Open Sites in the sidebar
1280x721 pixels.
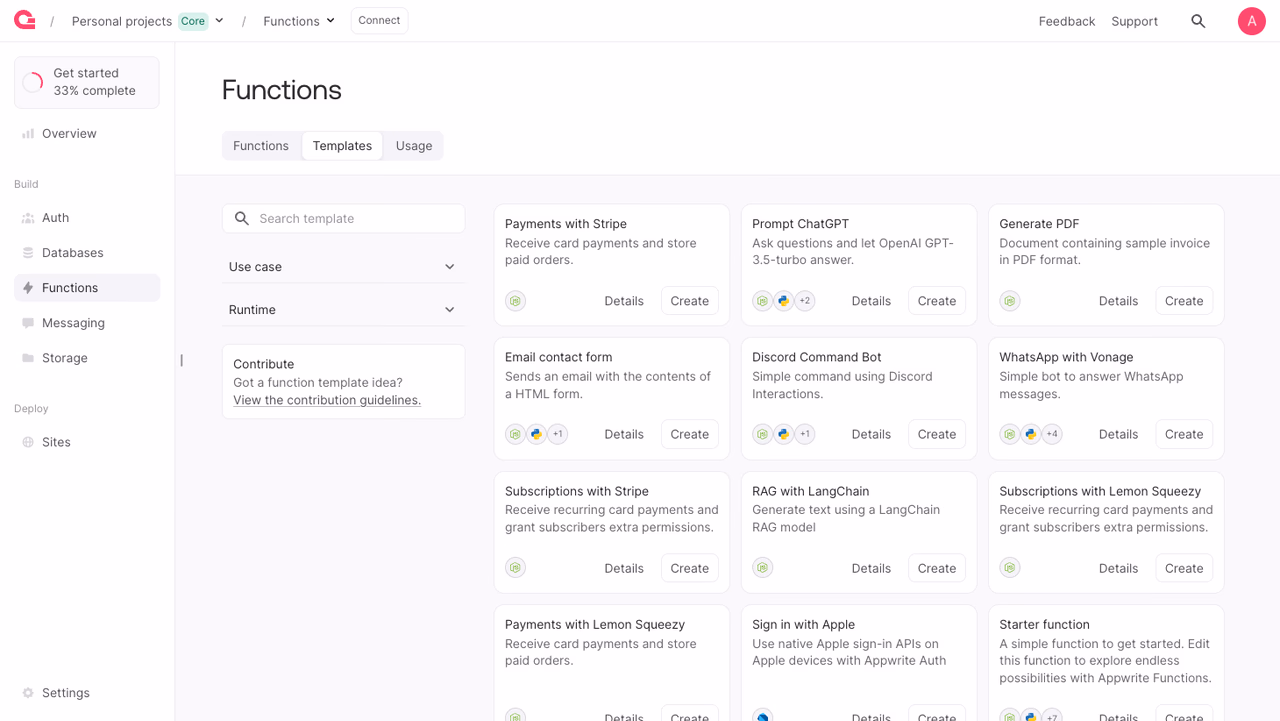(87, 442)
